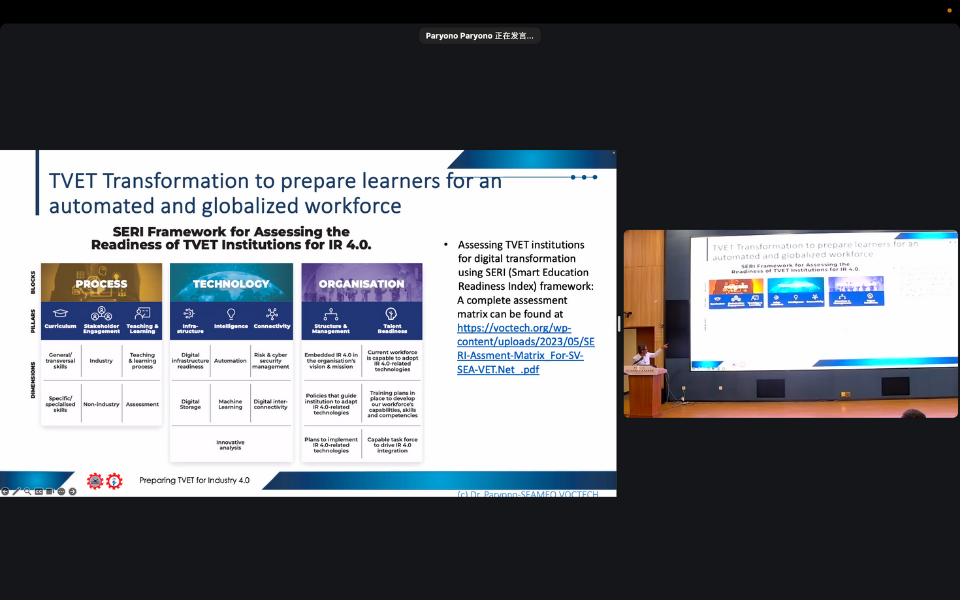Viewport: 960px width, 600px height.
Task: Click the vertical 'BLOCKS' row label
Action: coord(33,283)
